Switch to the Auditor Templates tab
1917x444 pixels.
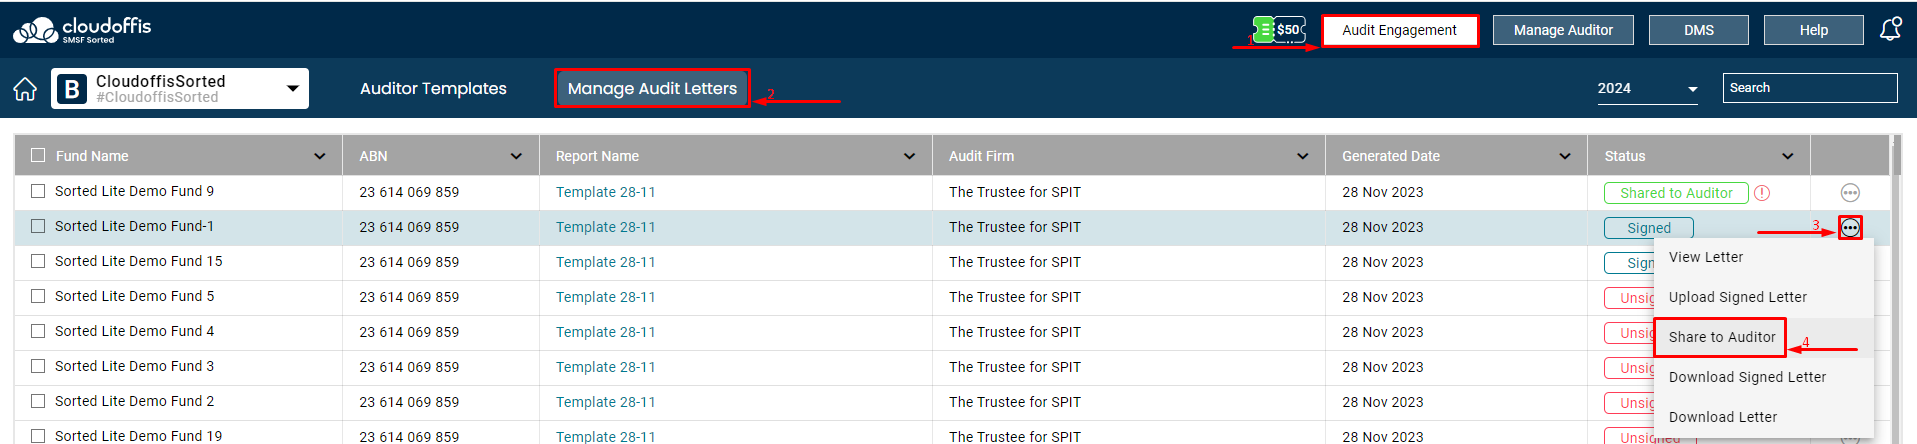pyautogui.click(x=433, y=88)
